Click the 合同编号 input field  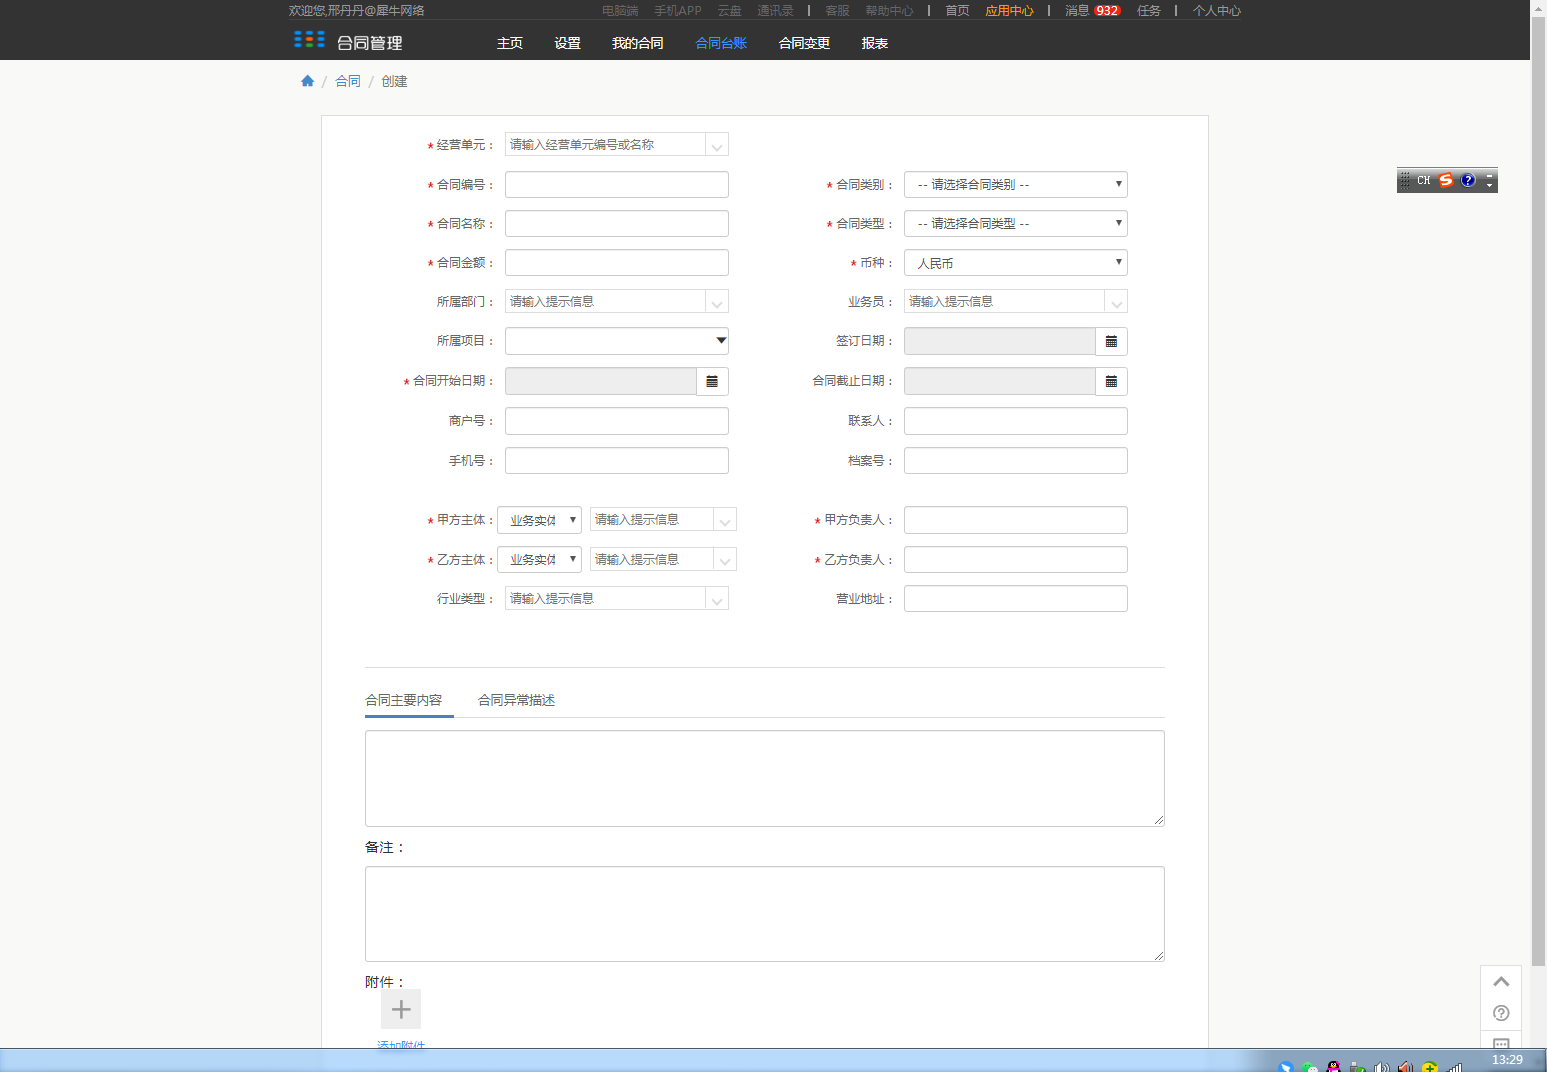[617, 184]
